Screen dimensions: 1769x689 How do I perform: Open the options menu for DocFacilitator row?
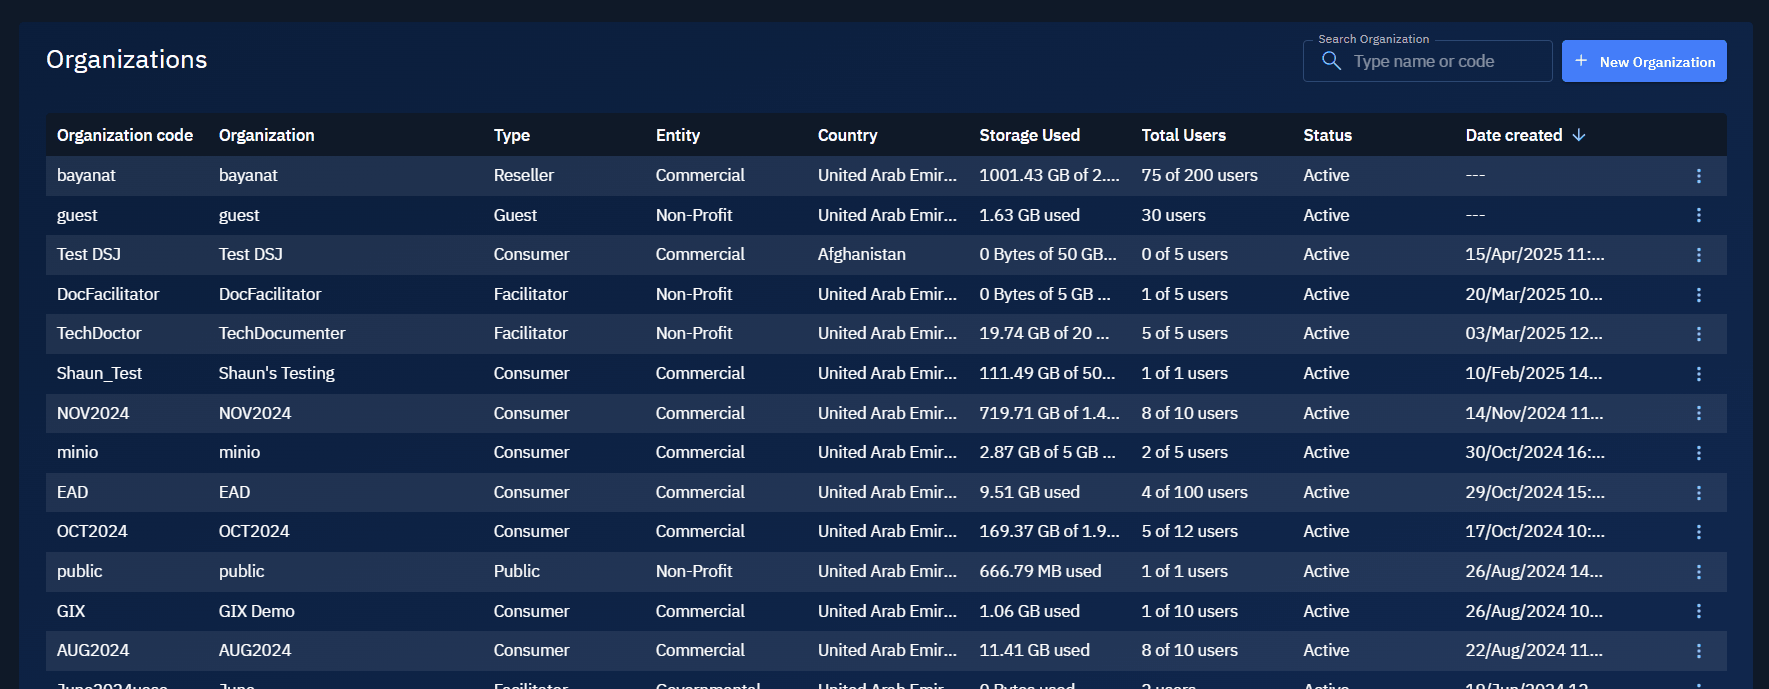[x=1698, y=295]
